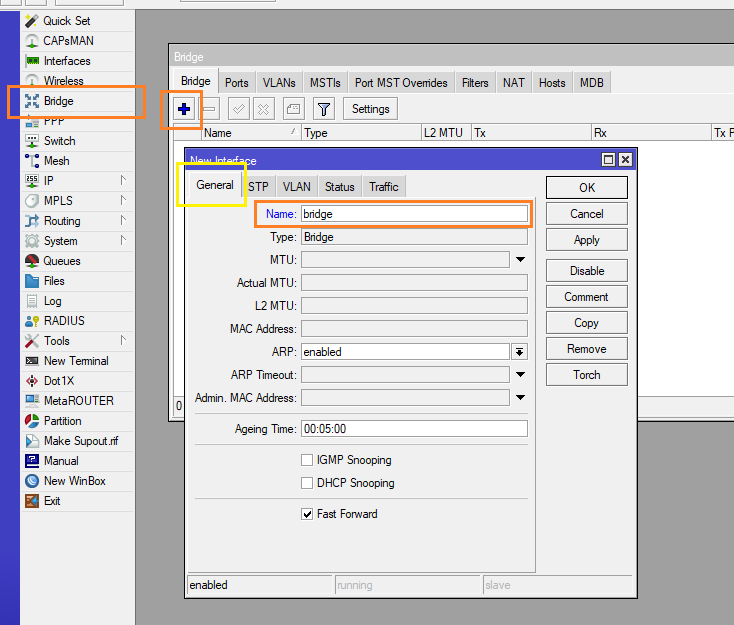734x625 pixels.
Task: Click the filter funnel icon in toolbar
Action: coord(323,109)
